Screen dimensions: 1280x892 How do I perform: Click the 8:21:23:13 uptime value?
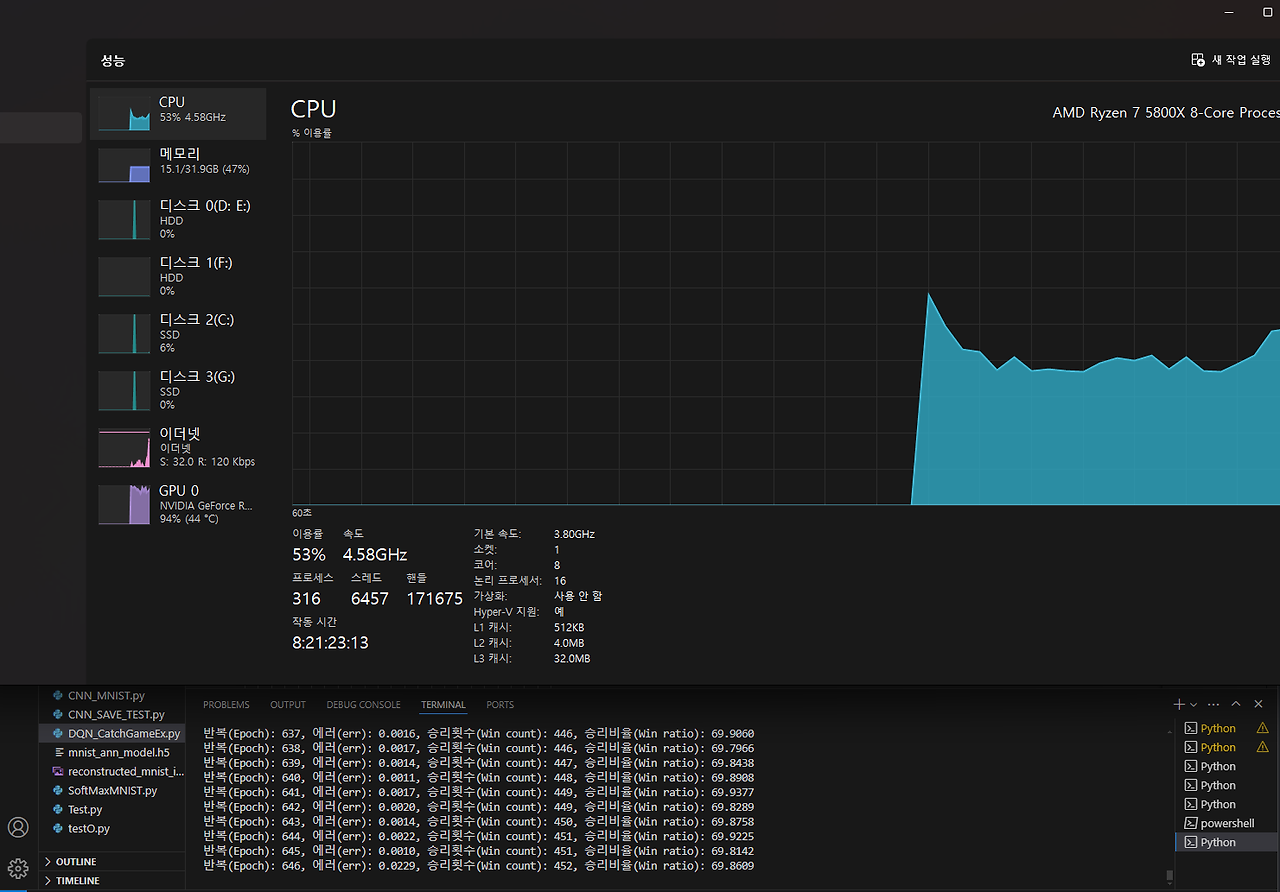330,643
